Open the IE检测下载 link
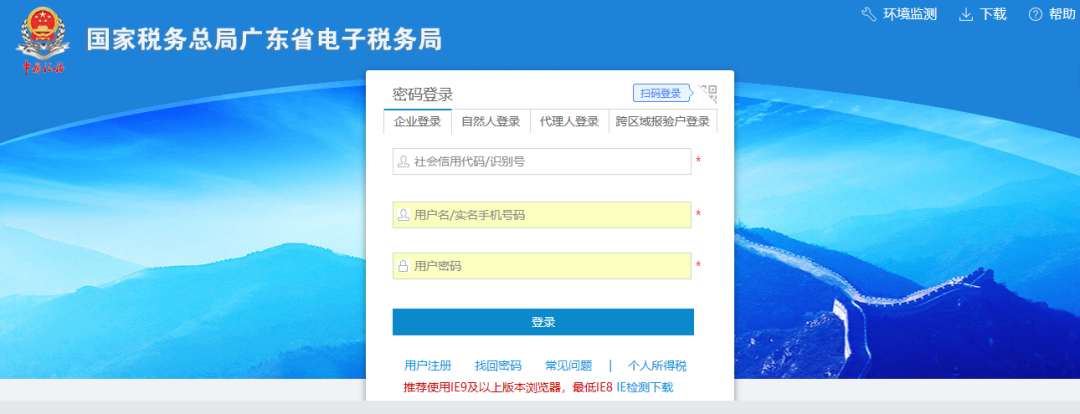1080x414 pixels. click(x=645, y=387)
